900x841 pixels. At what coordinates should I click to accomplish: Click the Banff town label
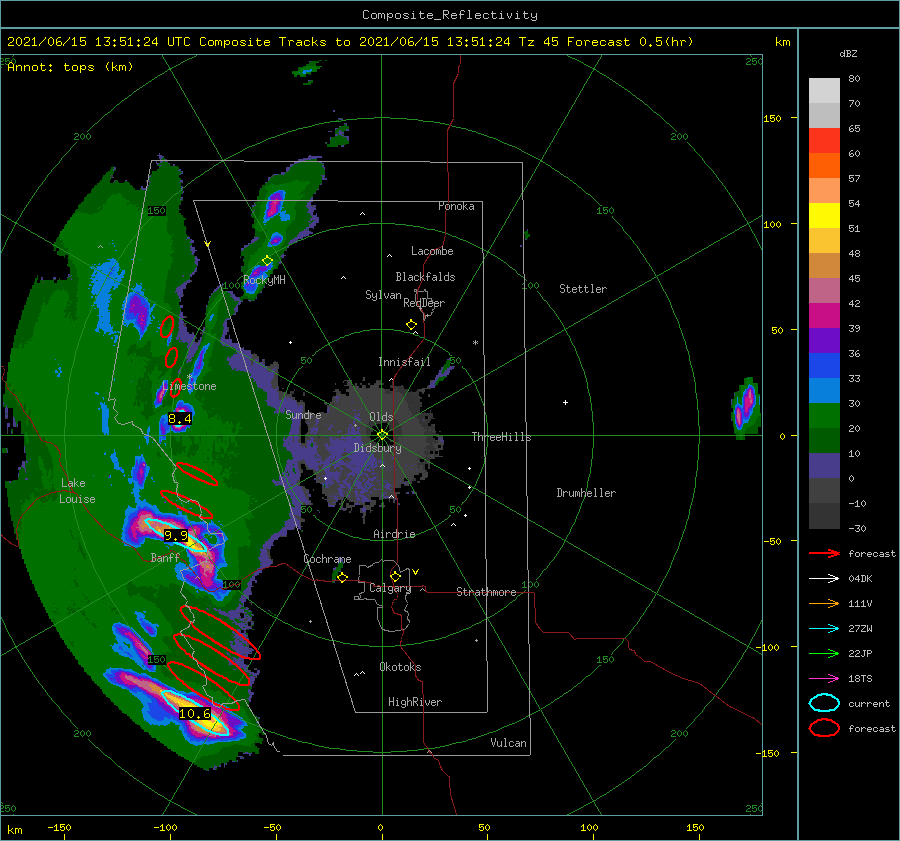[x=165, y=557]
